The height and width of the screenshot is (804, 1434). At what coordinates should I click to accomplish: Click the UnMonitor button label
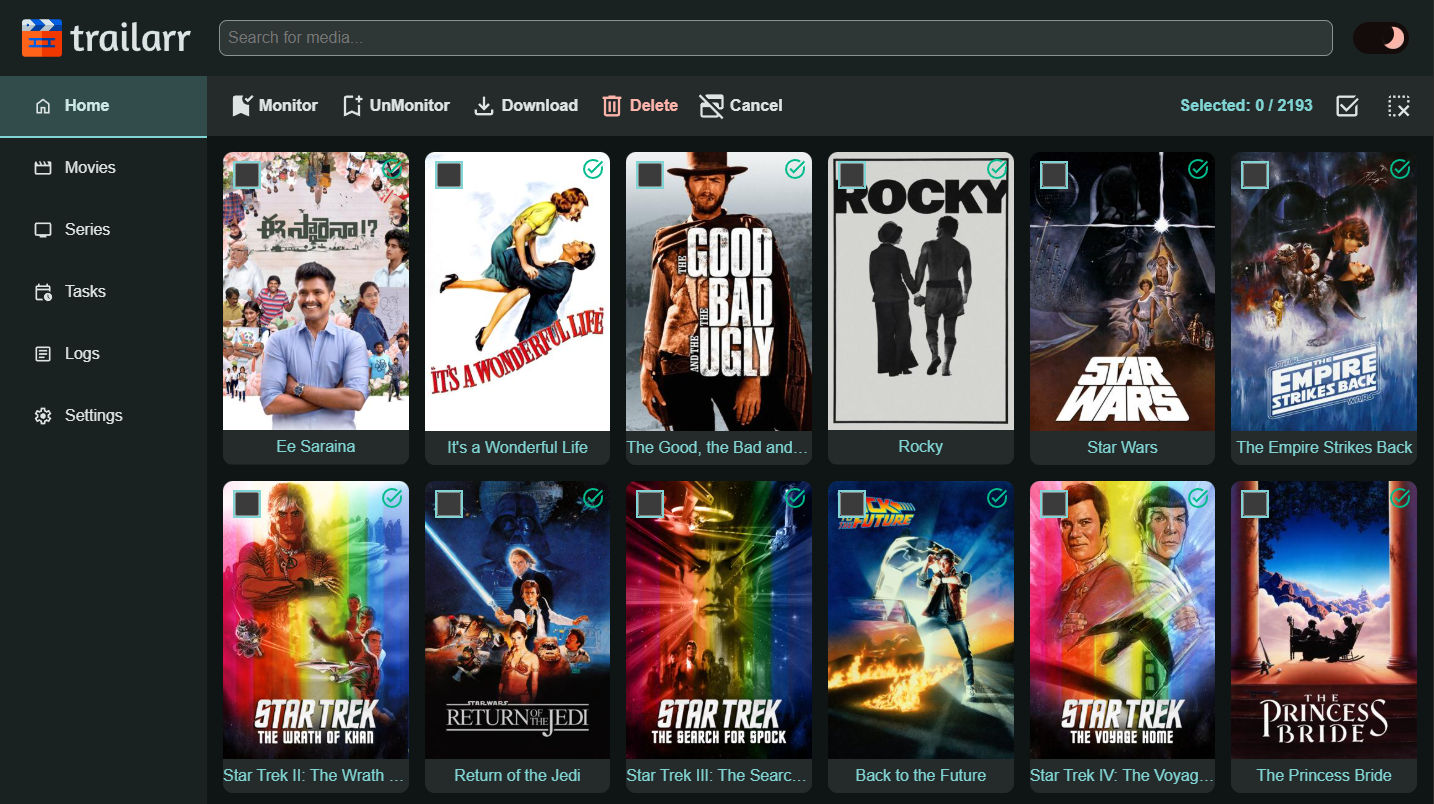click(410, 106)
